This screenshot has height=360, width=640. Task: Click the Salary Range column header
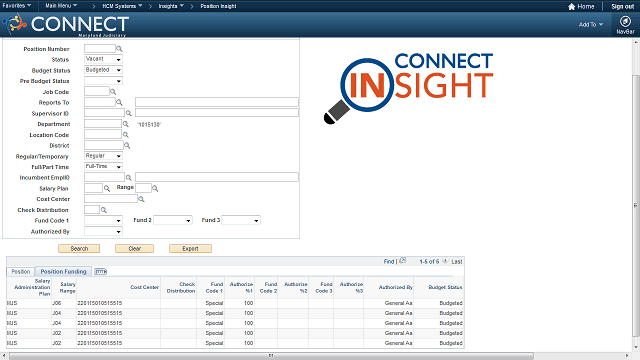(68, 287)
